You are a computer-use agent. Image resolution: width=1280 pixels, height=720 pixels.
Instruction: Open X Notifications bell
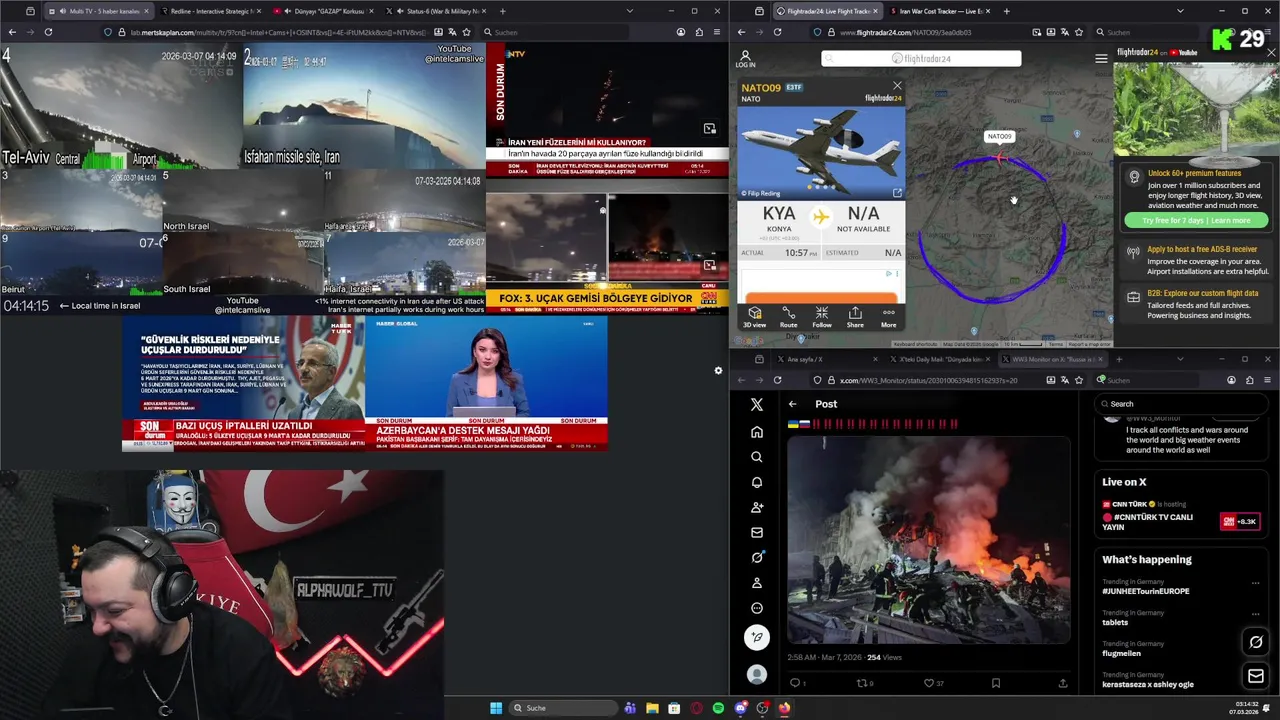click(757, 482)
